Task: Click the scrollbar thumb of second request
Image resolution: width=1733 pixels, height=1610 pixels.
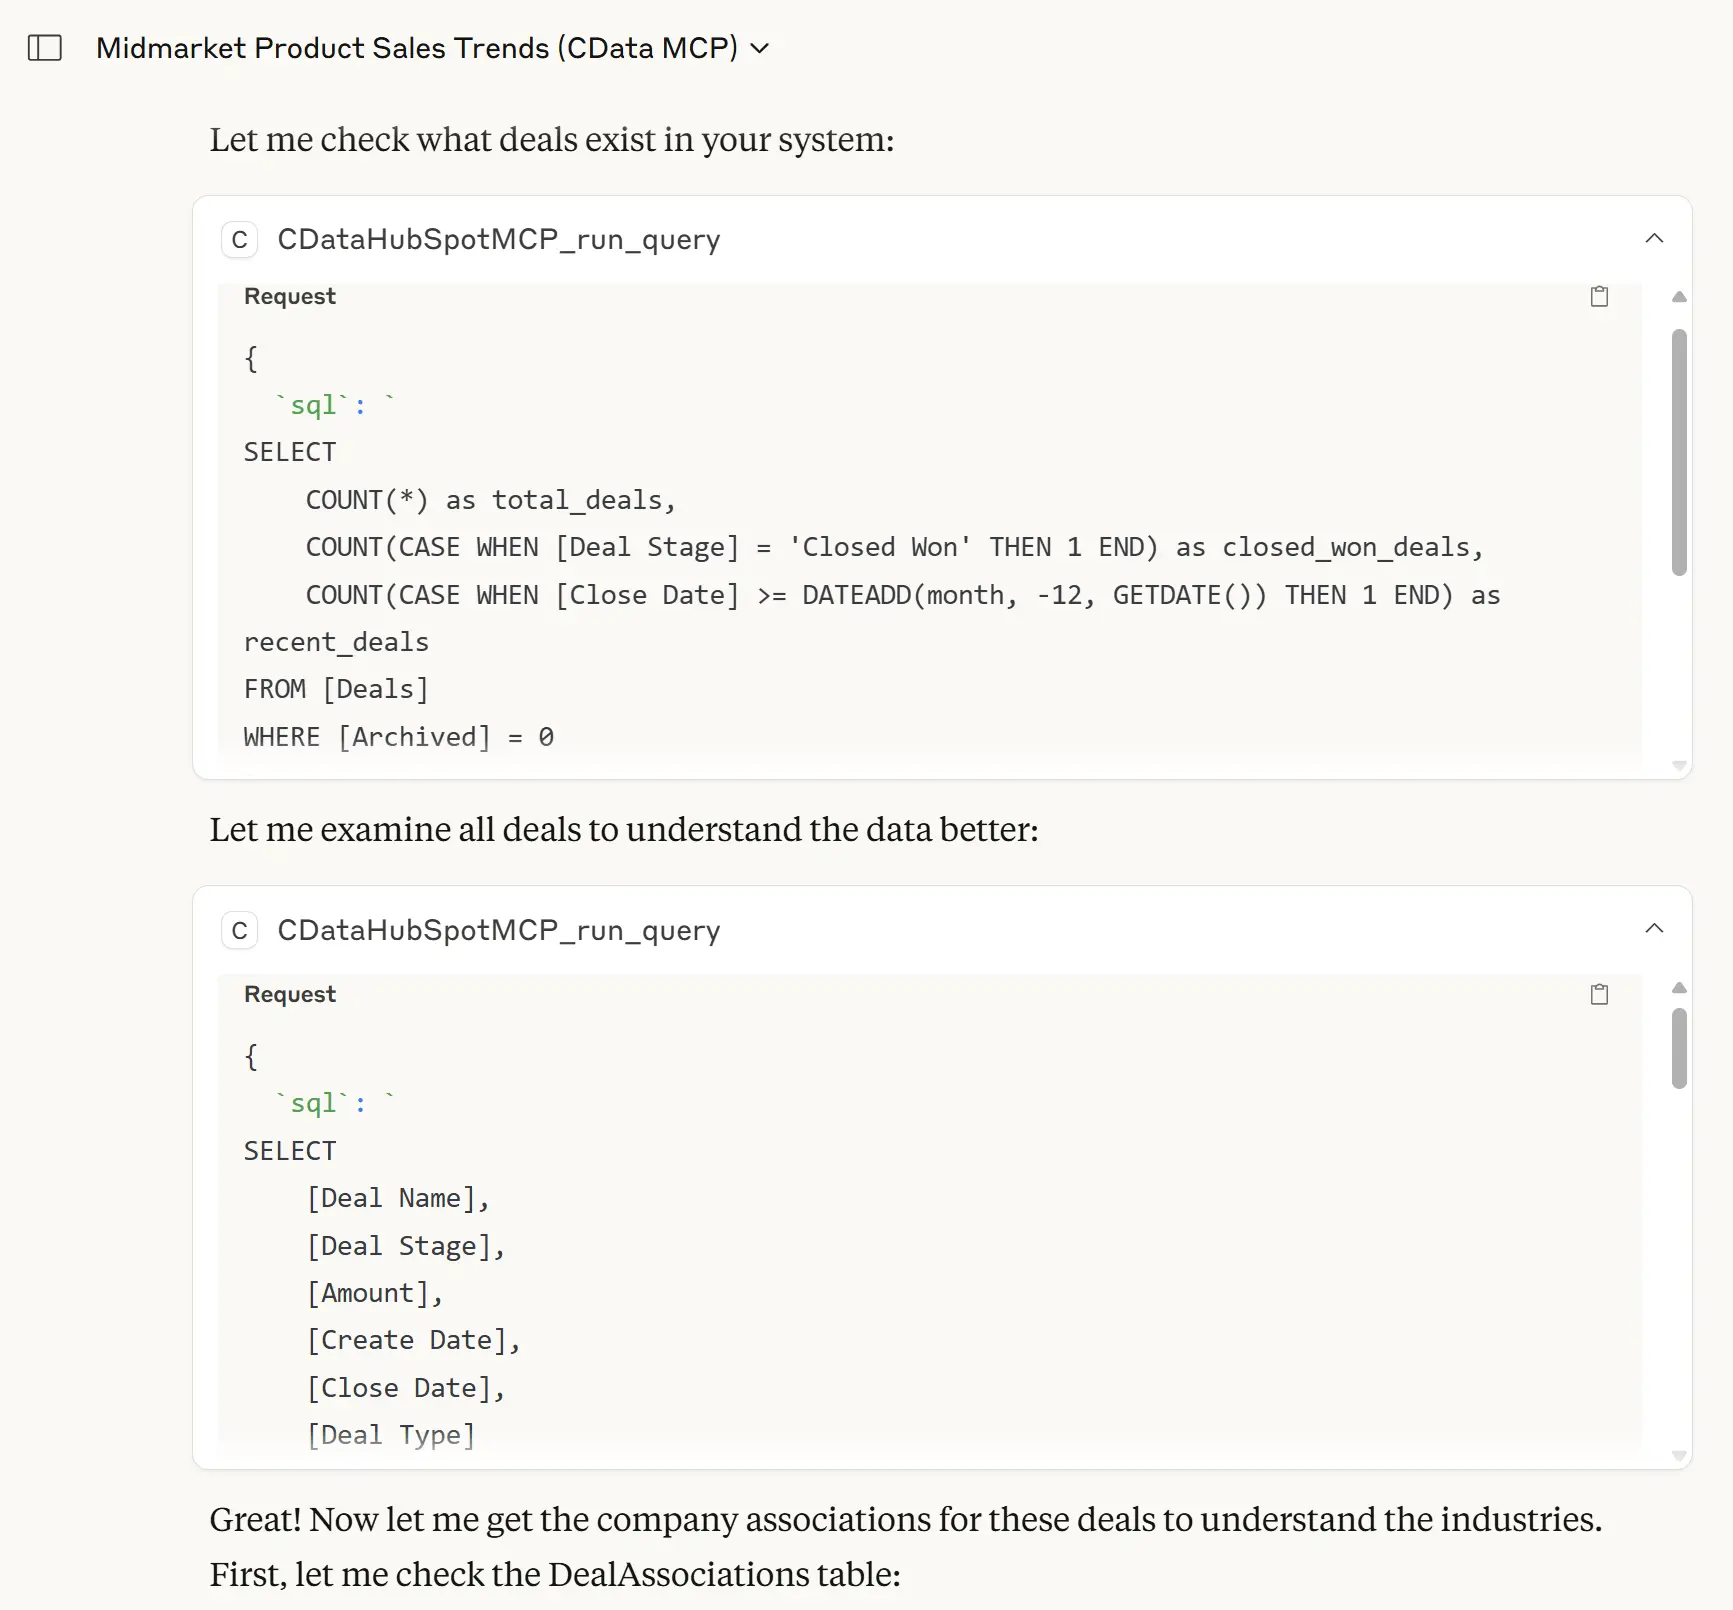Action: coord(1678,1045)
